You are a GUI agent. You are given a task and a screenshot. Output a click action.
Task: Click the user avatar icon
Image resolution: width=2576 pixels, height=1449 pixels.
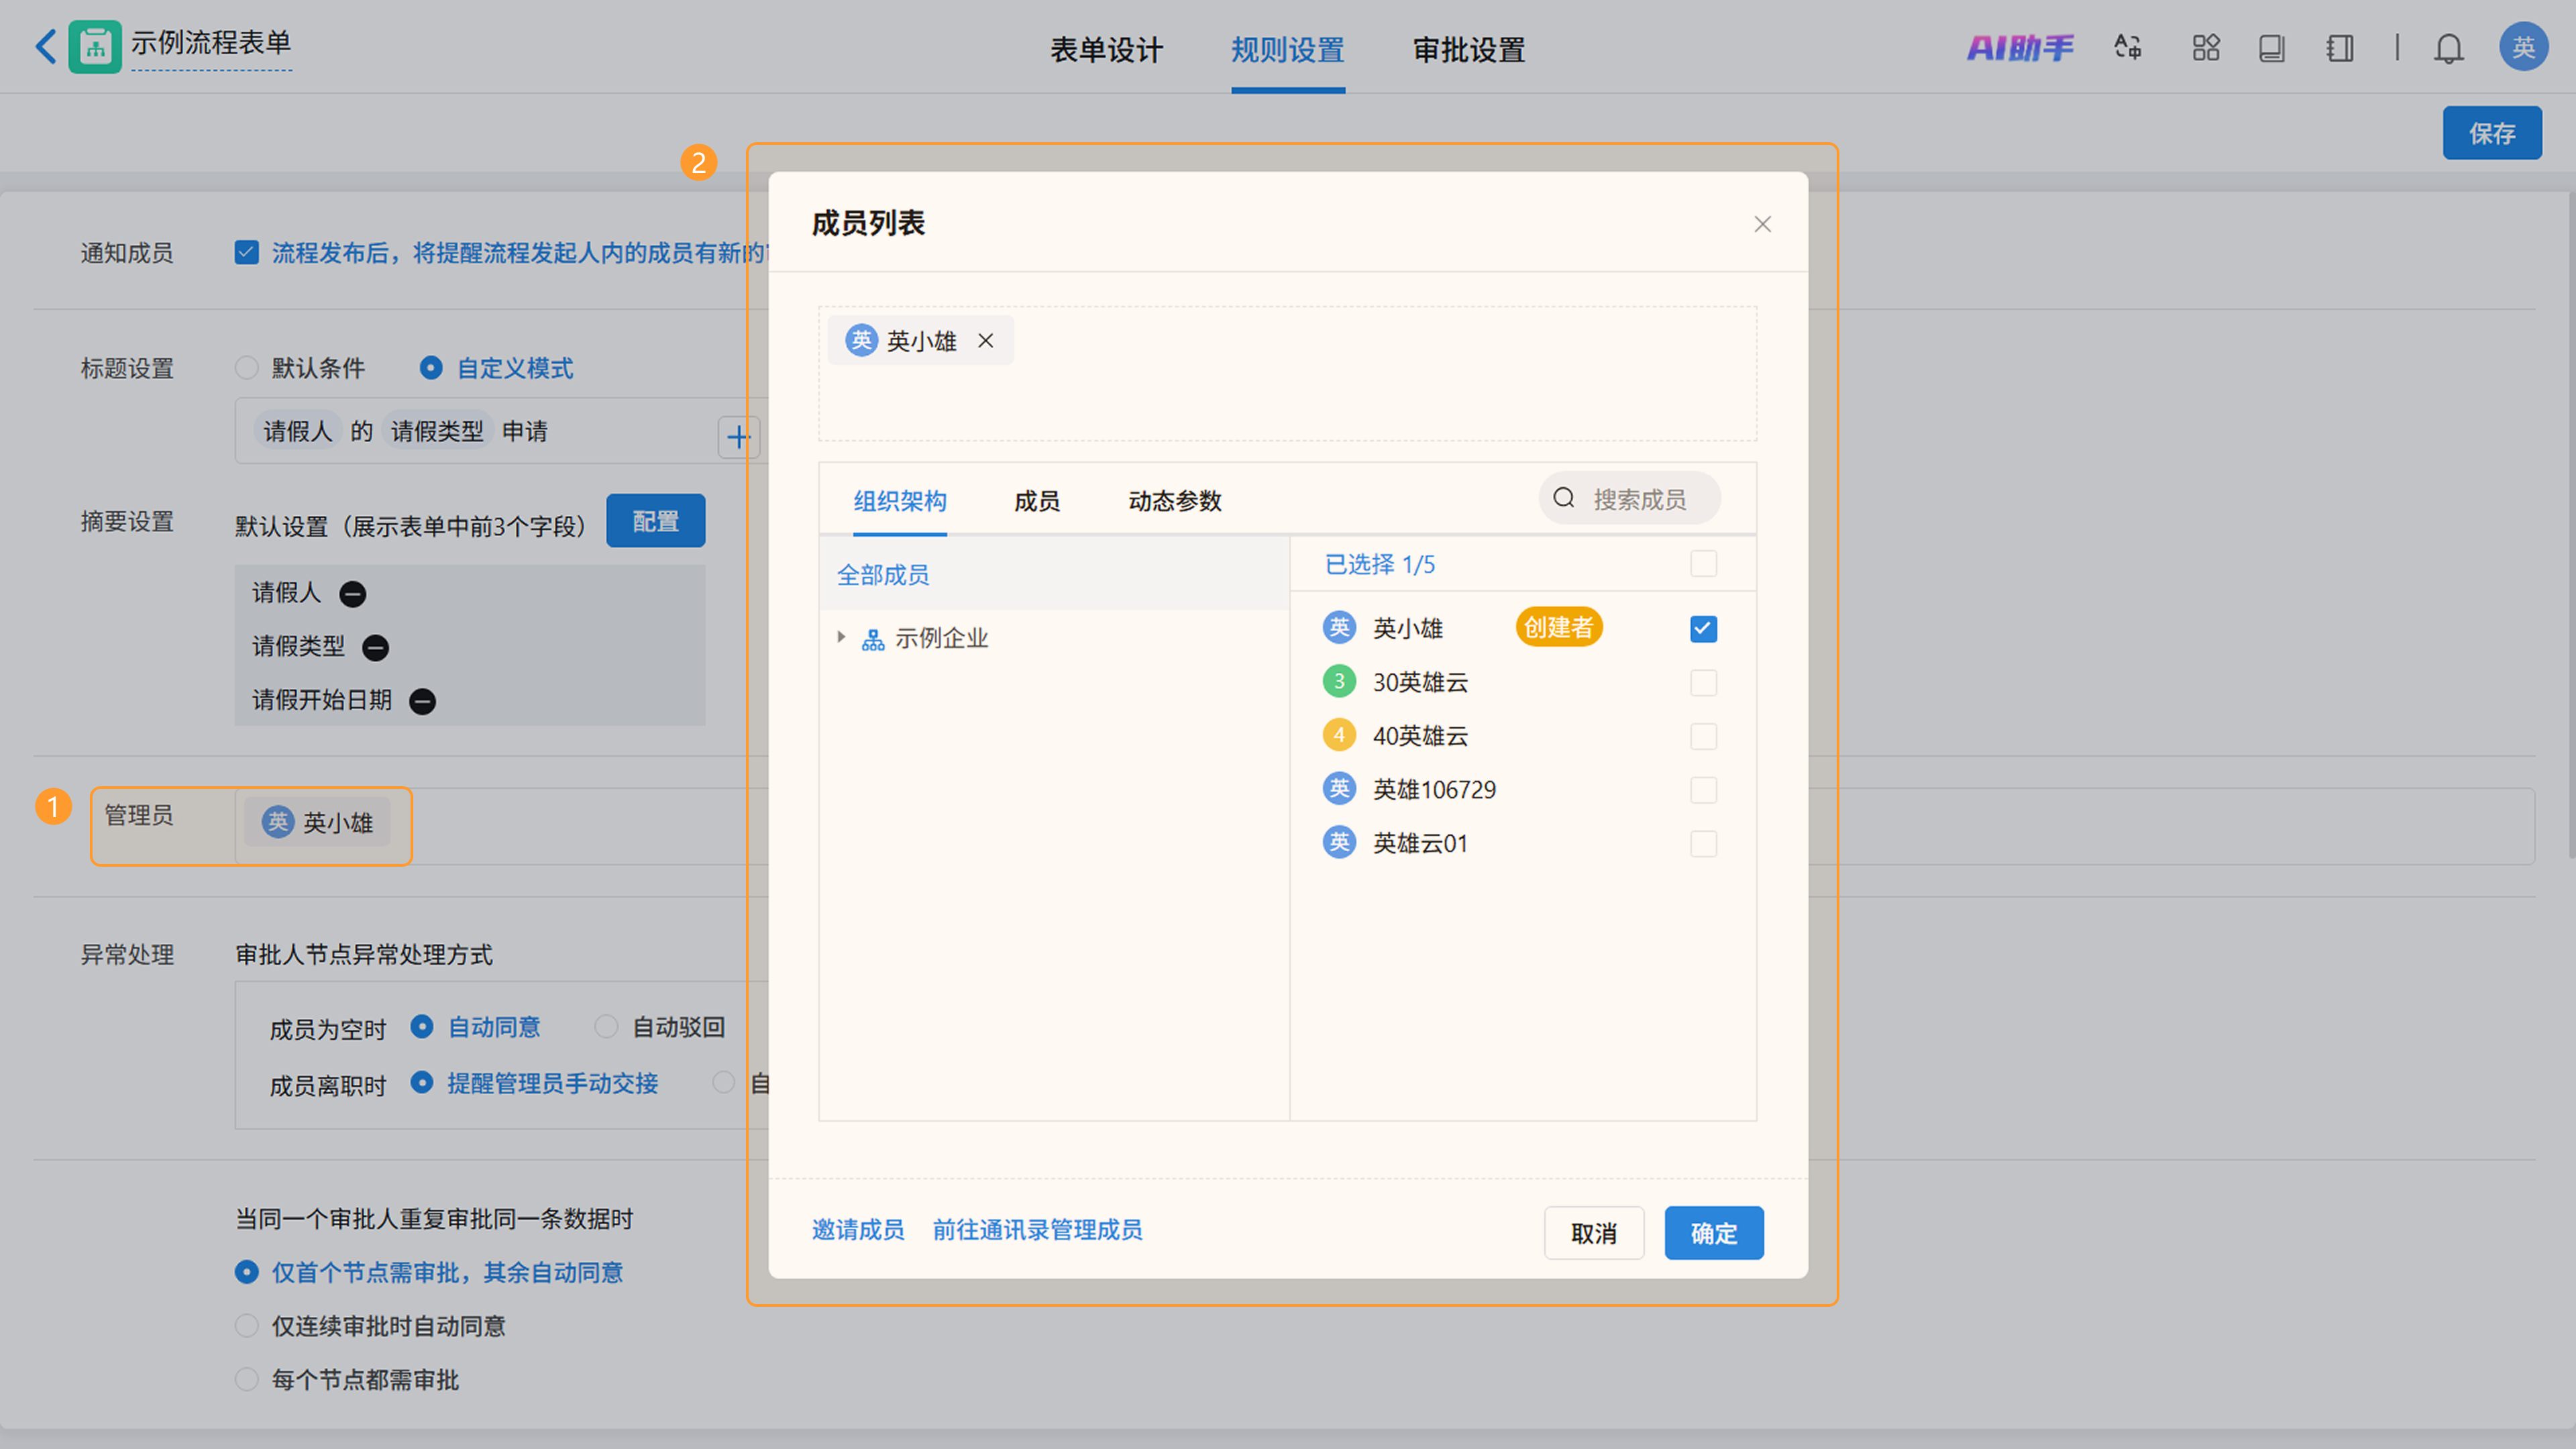pos(2522,47)
